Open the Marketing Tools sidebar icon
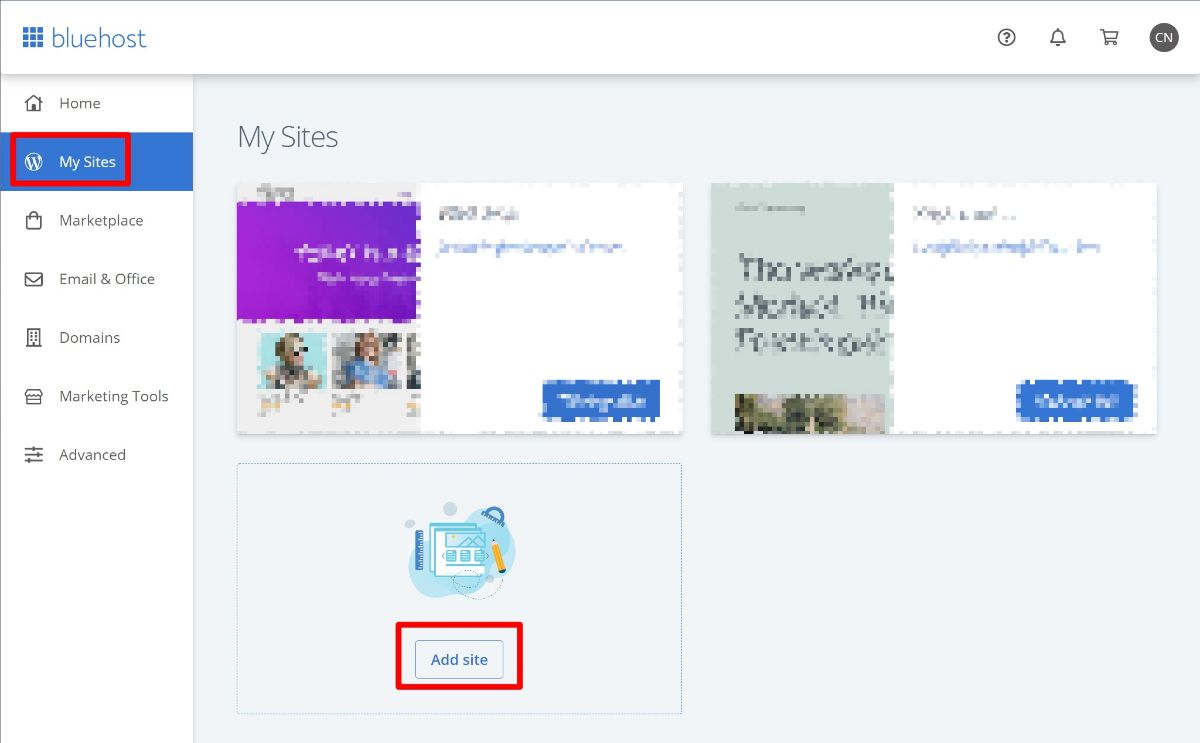1200x743 pixels. pos(34,396)
